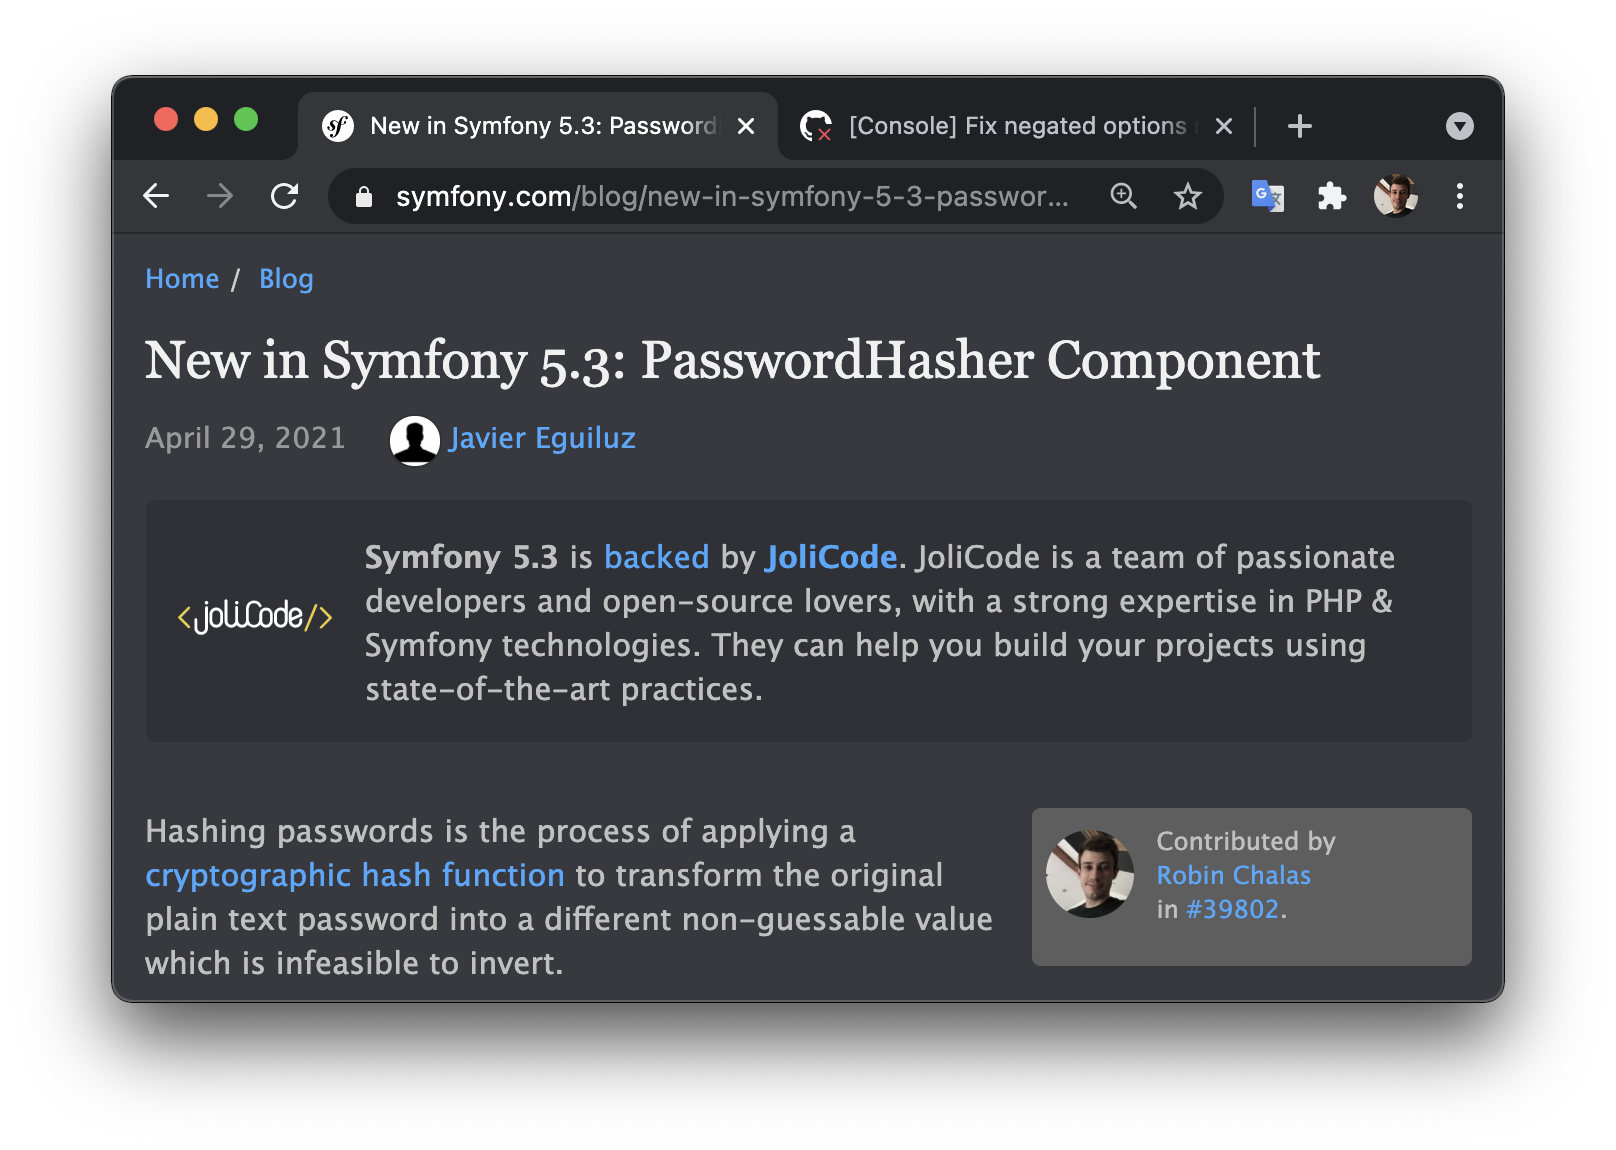Visit the JoliCode text link
Screen dimensions: 1616x1150
(x=831, y=557)
